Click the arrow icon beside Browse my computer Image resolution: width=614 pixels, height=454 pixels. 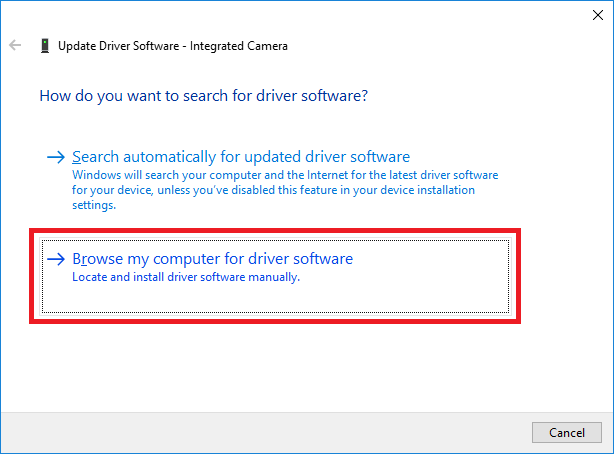[x=56, y=259]
